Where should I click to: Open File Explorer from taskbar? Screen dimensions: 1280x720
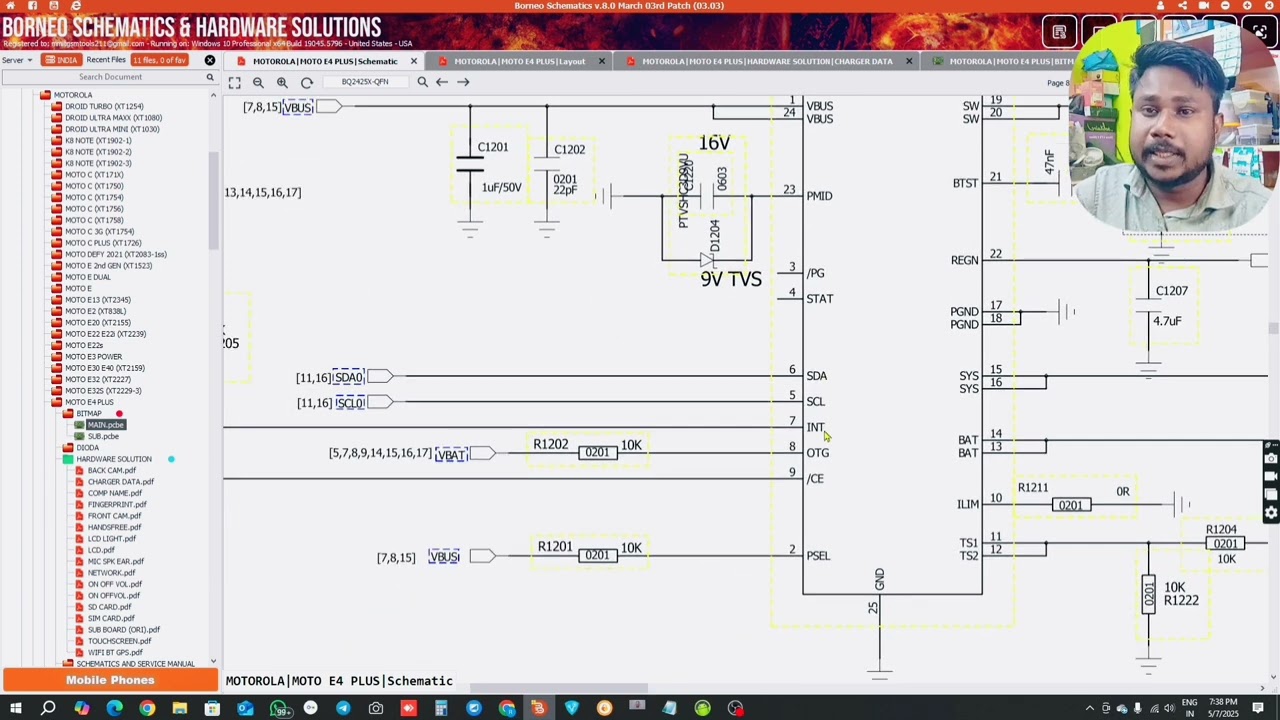[x=180, y=708]
